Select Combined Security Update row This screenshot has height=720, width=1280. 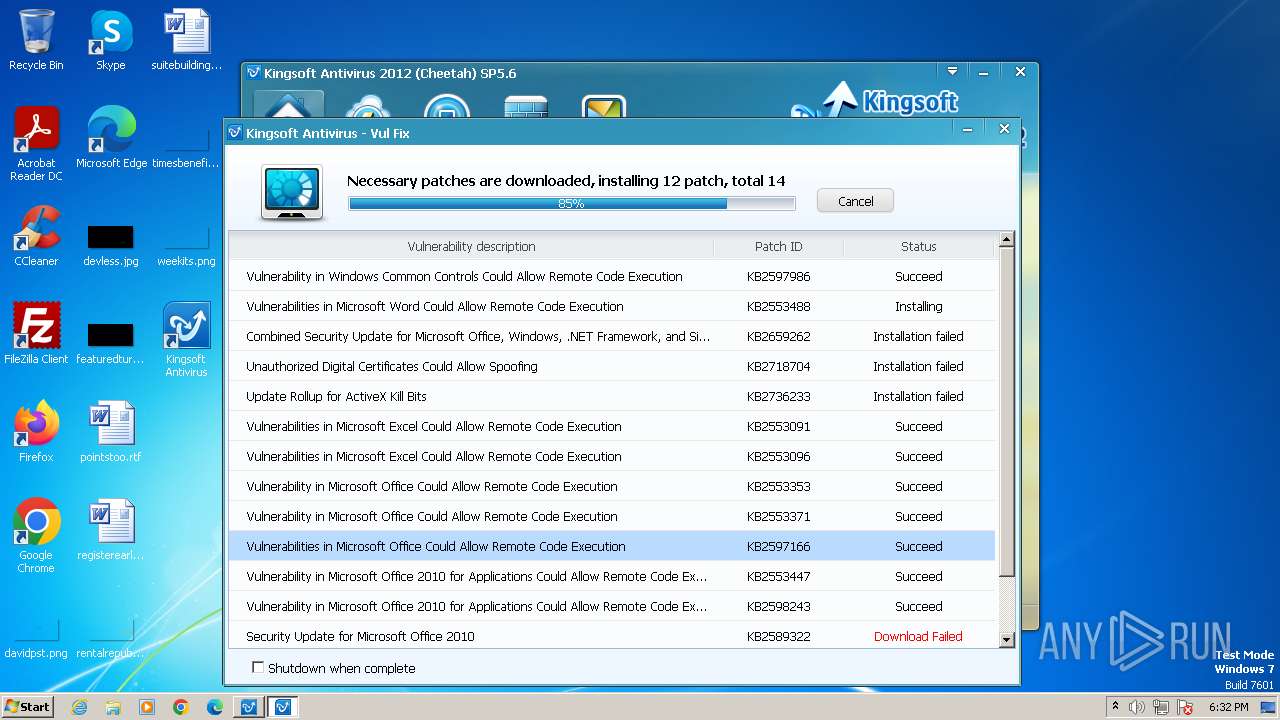pyautogui.click(x=612, y=336)
